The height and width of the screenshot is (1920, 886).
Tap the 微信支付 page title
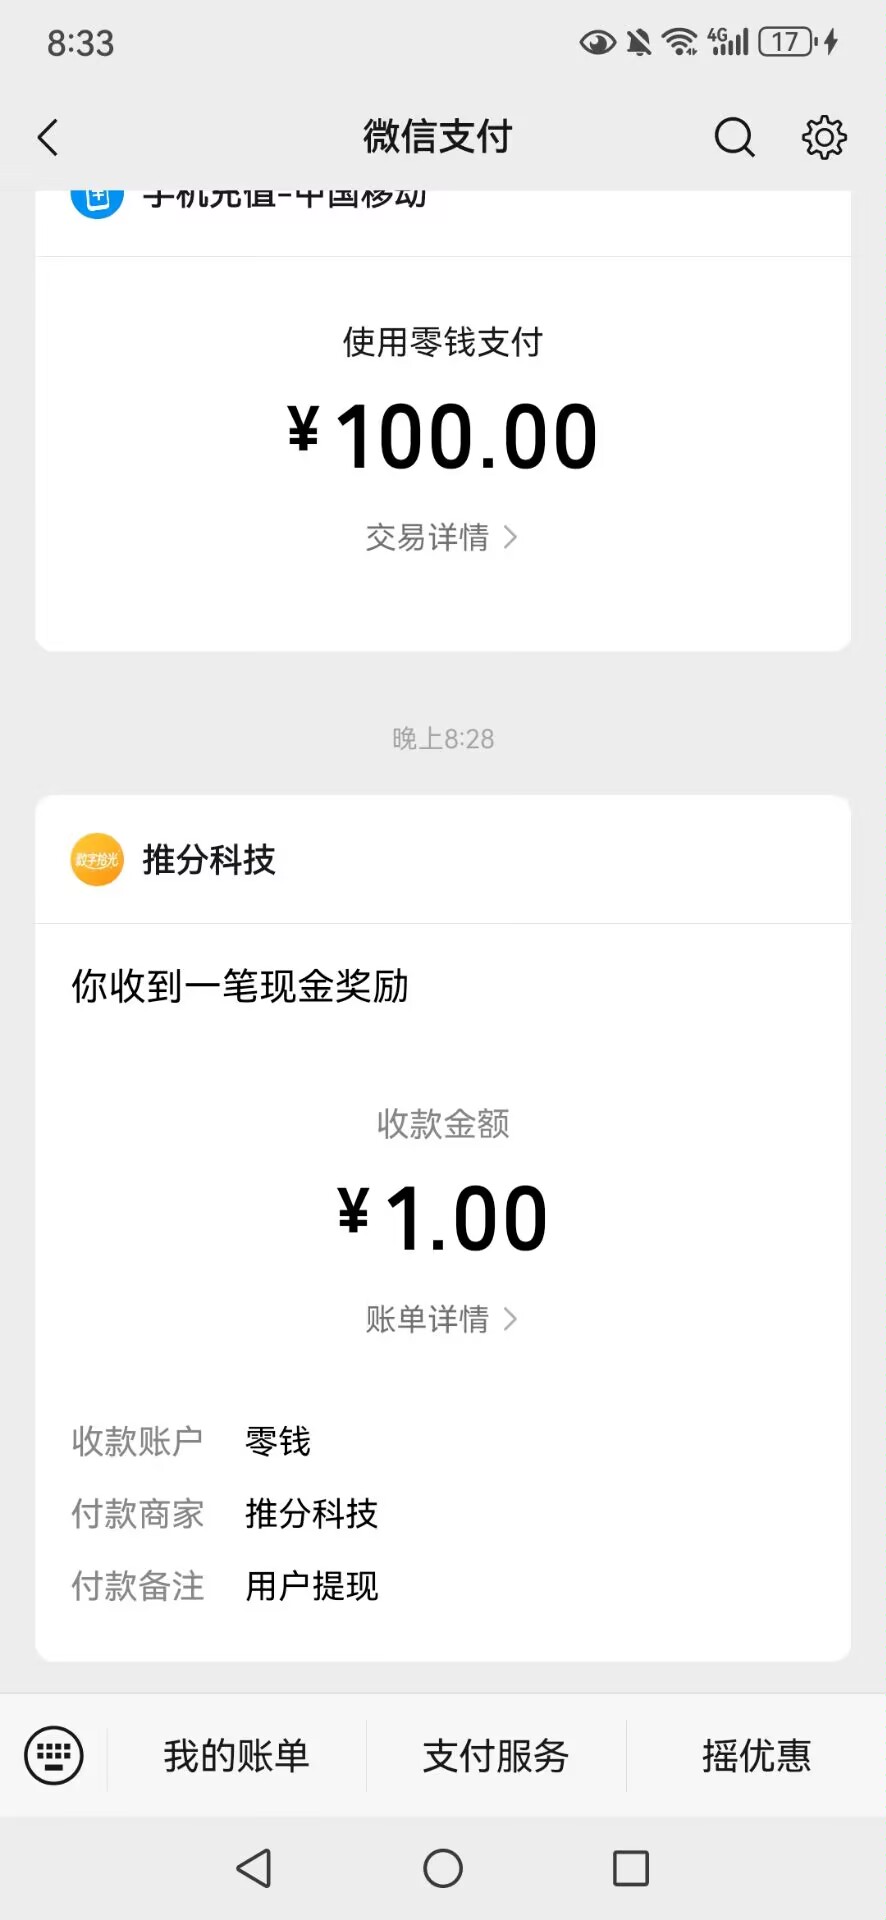pos(438,137)
